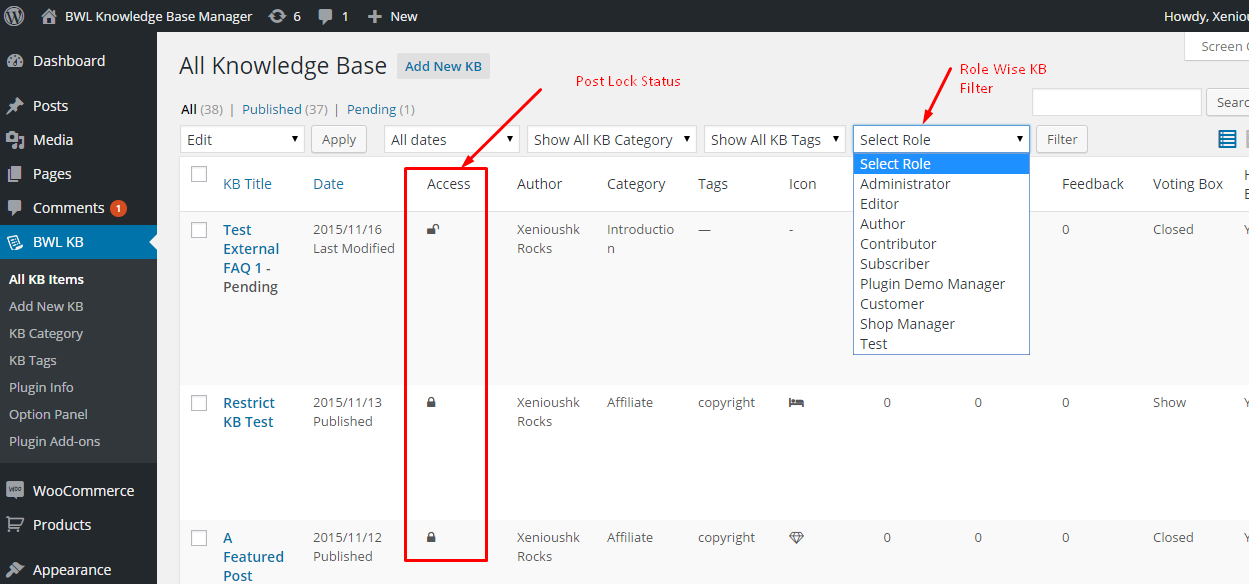Select the Restrict KB Test row checkbox

click(199, 403)
